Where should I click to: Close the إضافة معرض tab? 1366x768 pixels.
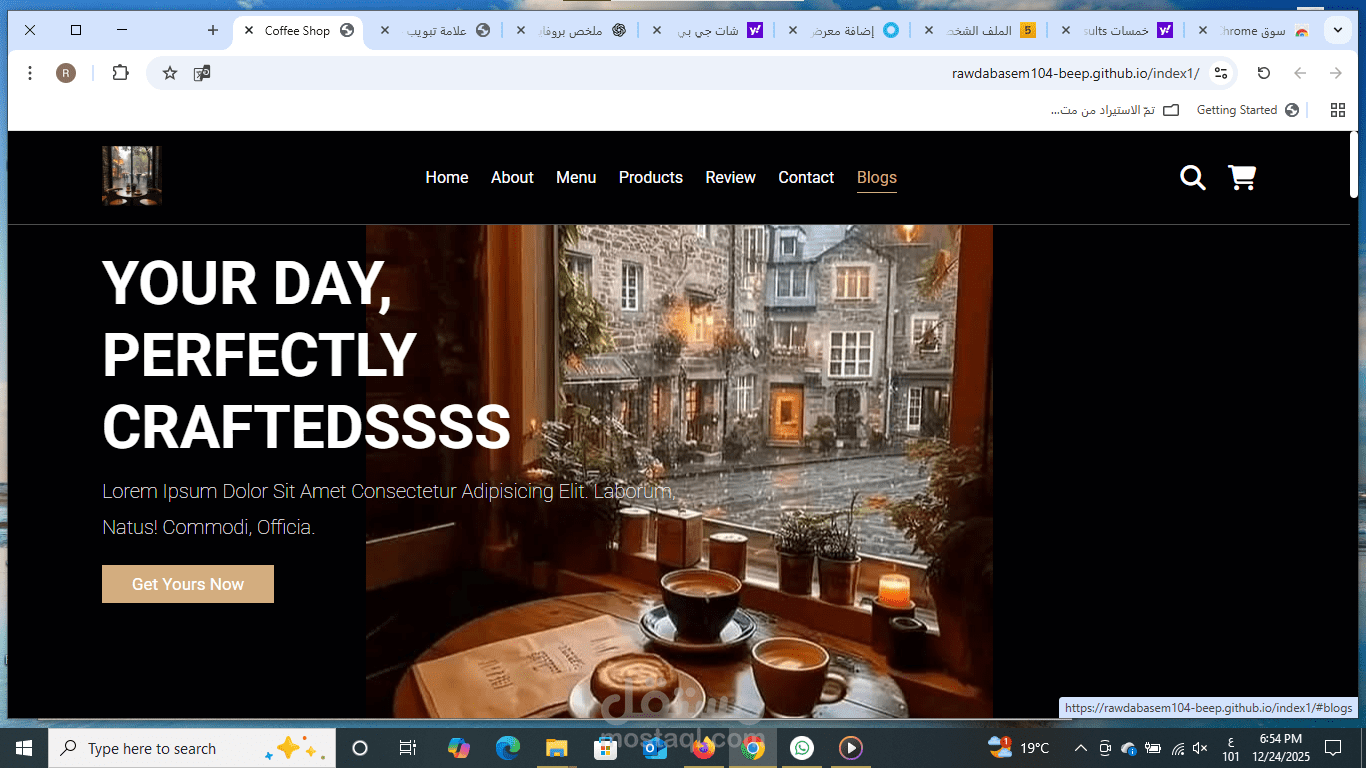click(793, 31)
